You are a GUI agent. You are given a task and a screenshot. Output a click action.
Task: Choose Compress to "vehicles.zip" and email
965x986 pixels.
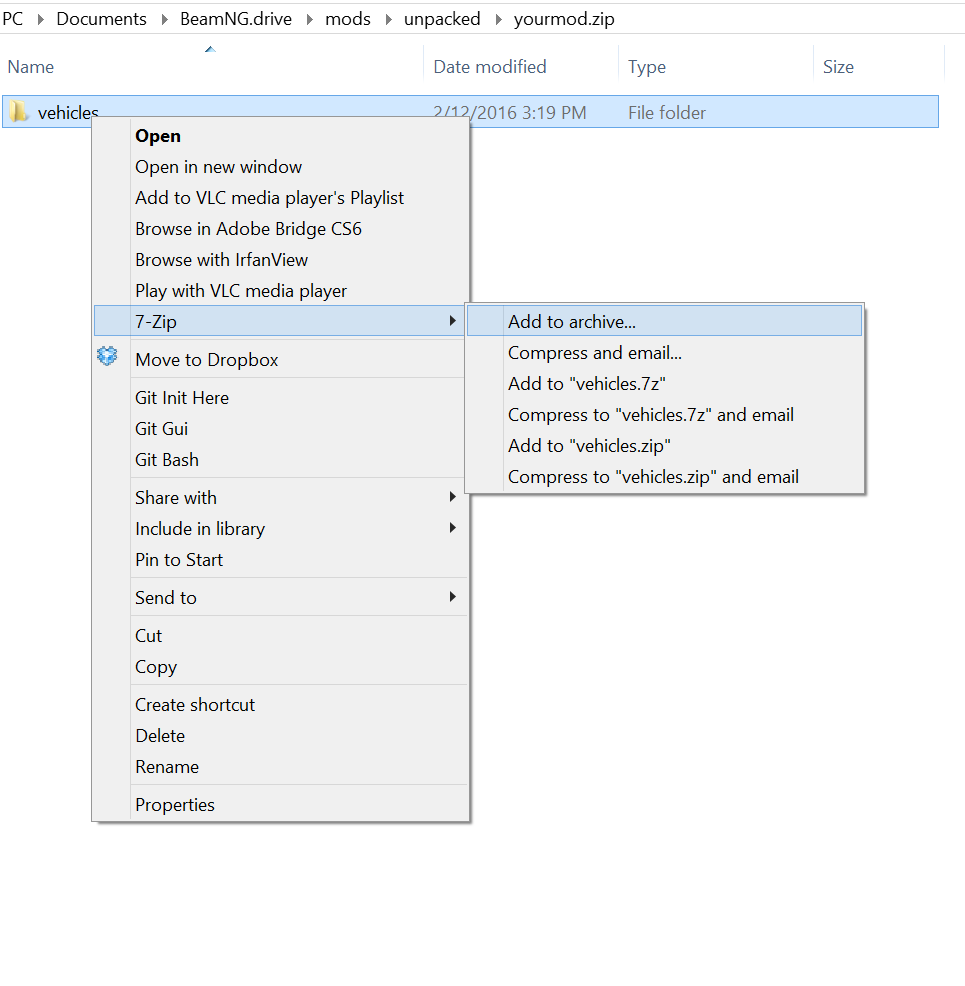click(664, 477)
